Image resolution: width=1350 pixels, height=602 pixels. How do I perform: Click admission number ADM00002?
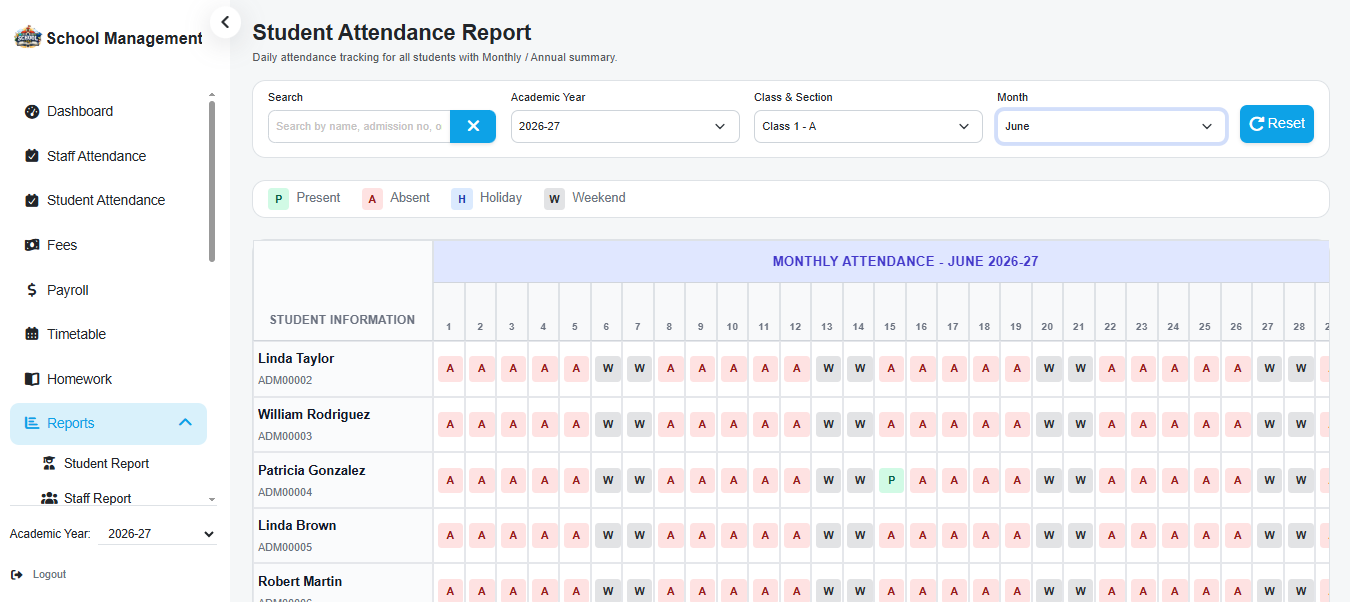285,380
